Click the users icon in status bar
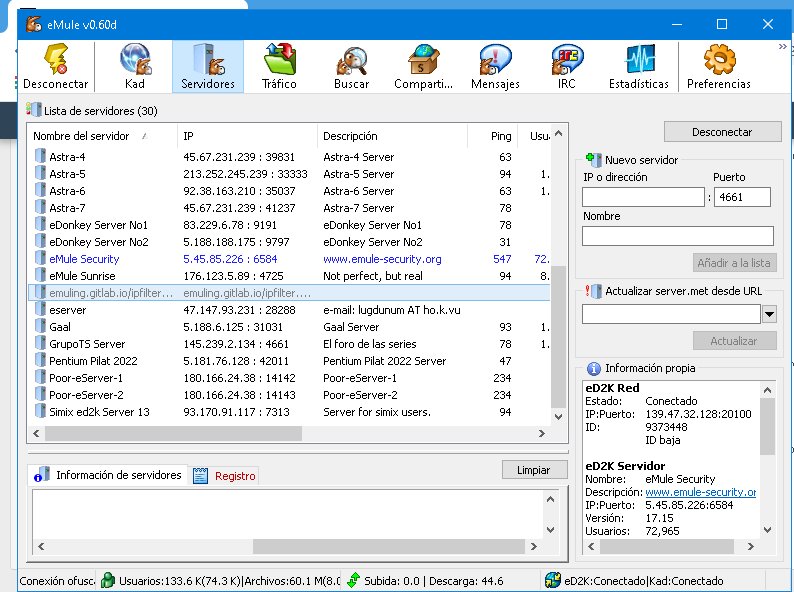The image size is (794, 592). tap(108, 580)
